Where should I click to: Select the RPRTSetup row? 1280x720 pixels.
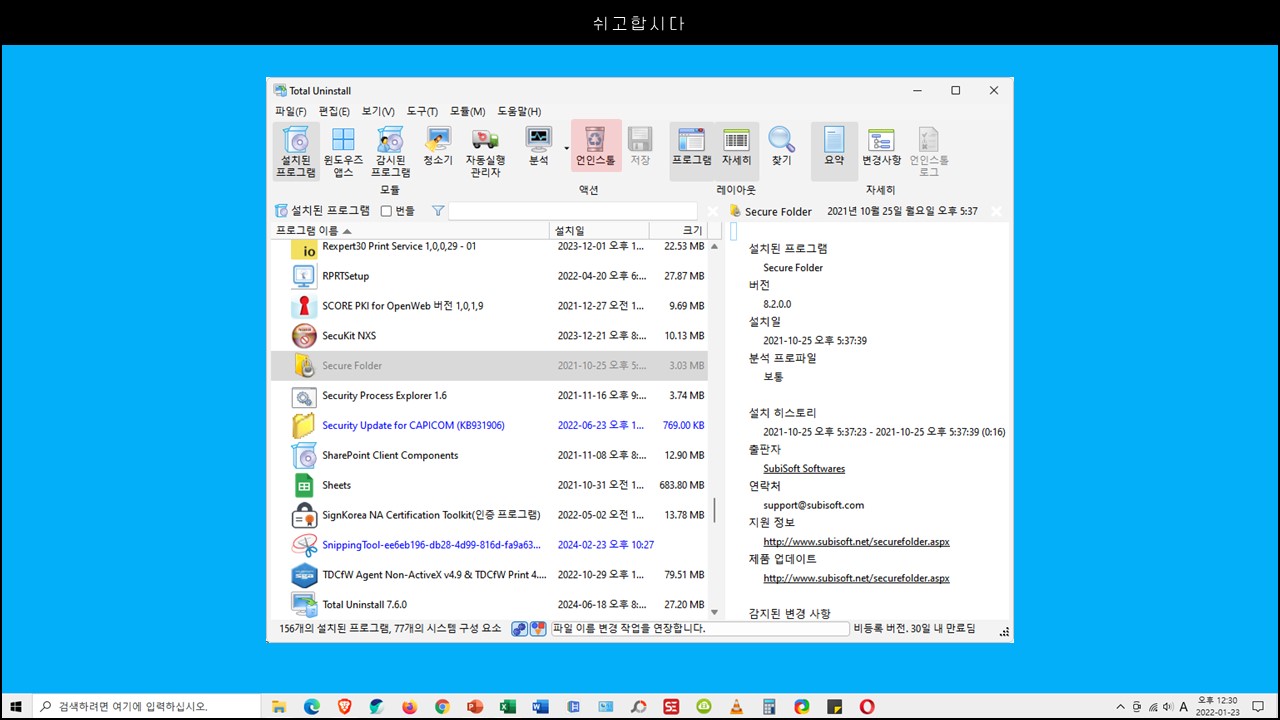(x=489, y=276)
